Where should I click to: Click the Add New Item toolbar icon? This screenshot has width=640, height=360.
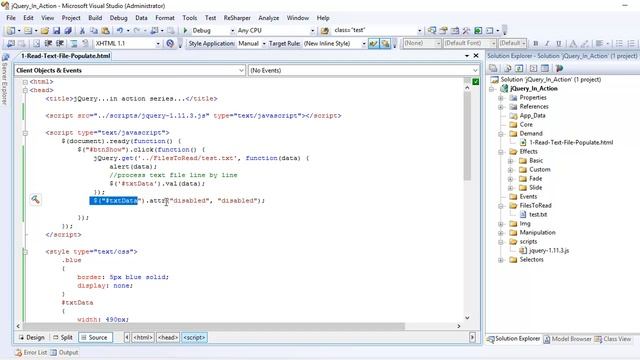pos(28,31)
